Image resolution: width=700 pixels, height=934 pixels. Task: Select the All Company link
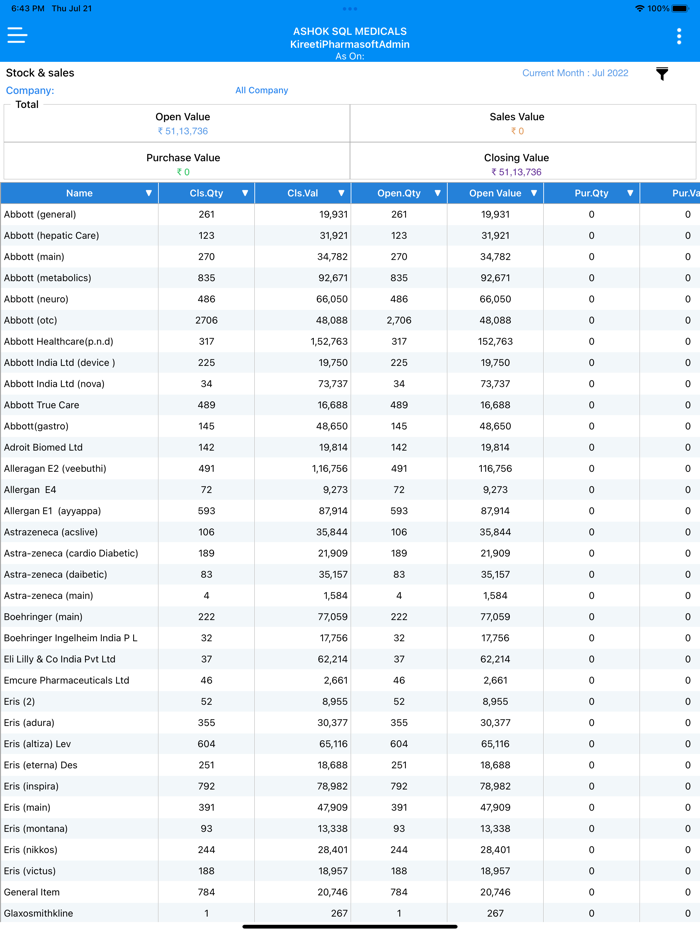click(x=262, y=90)
